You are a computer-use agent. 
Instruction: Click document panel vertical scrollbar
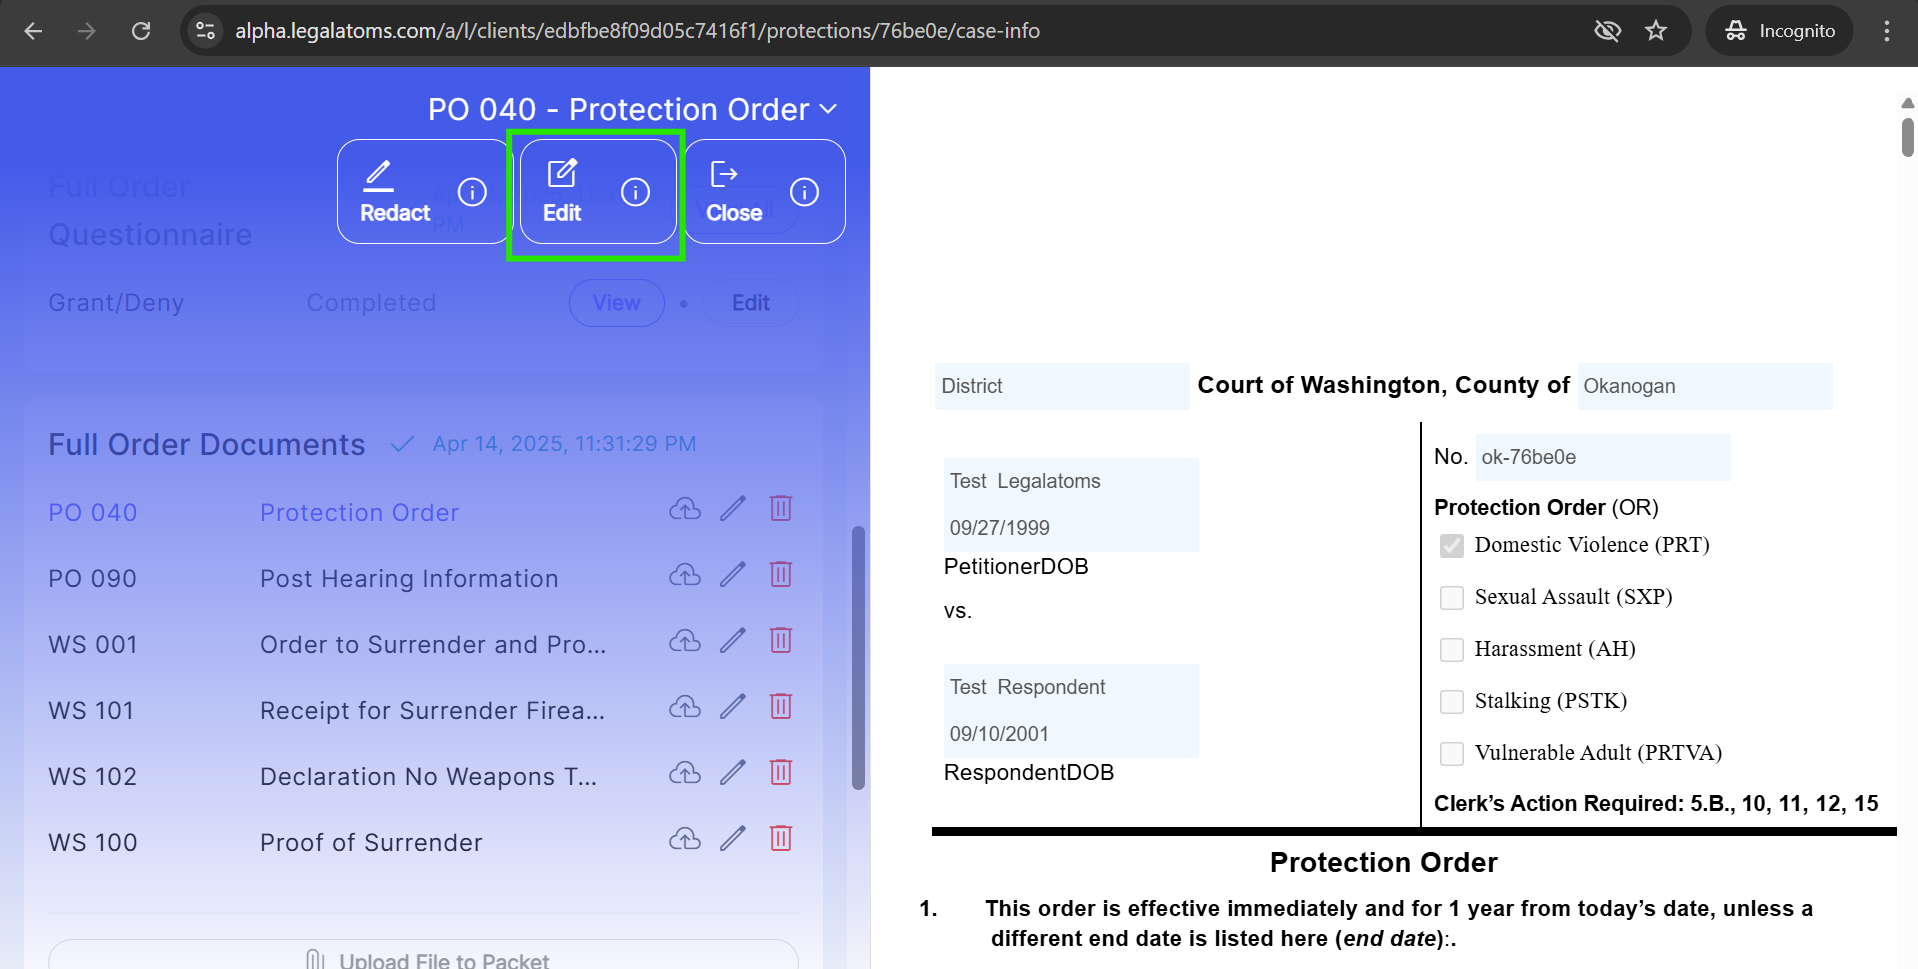pos(1907,138)
